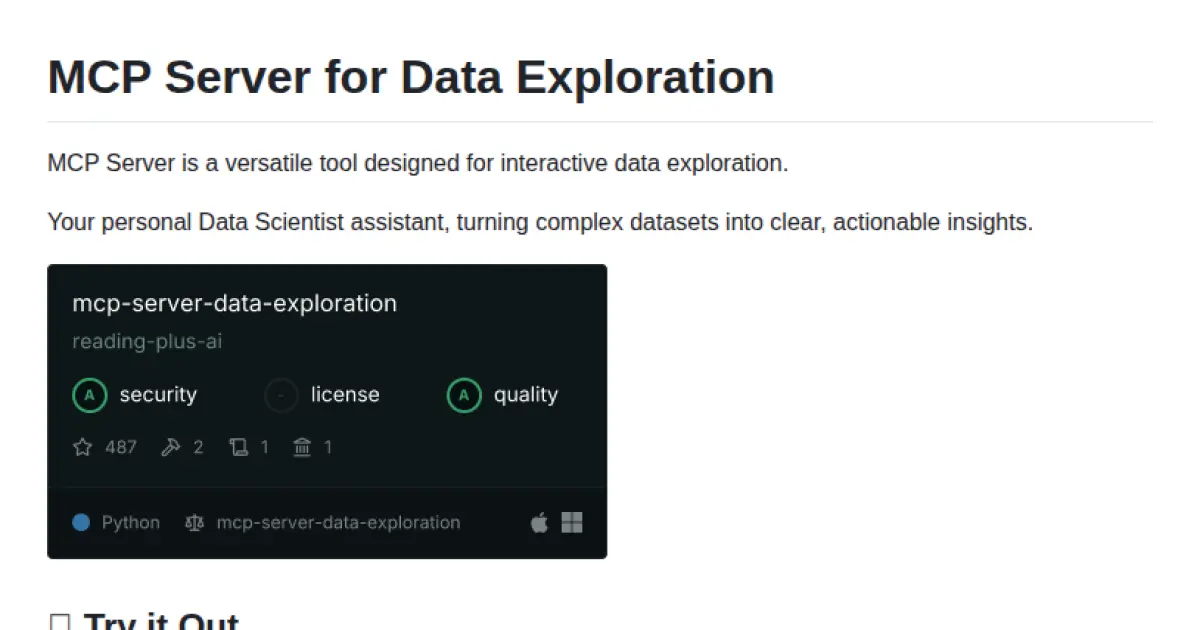
Task: Click the Windows platform logo on the card
Action: click(x=571, y=521)
